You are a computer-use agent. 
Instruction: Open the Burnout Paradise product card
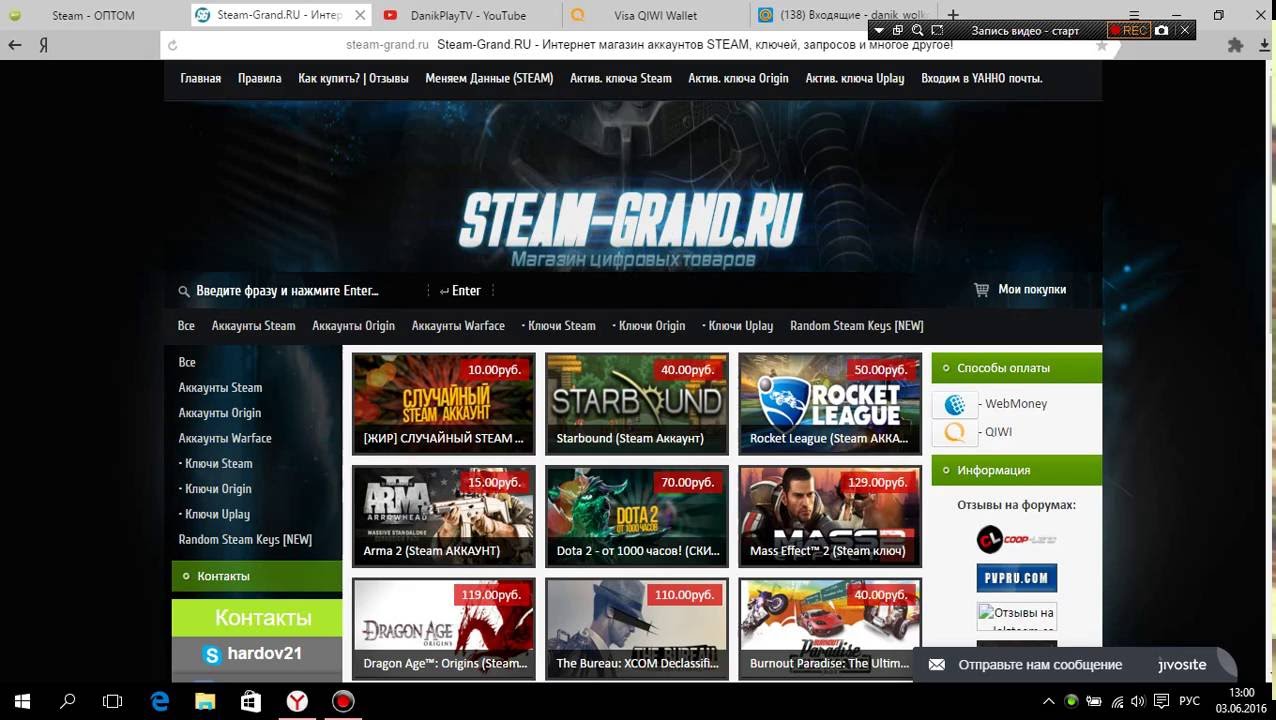click(x=830, y=628)
